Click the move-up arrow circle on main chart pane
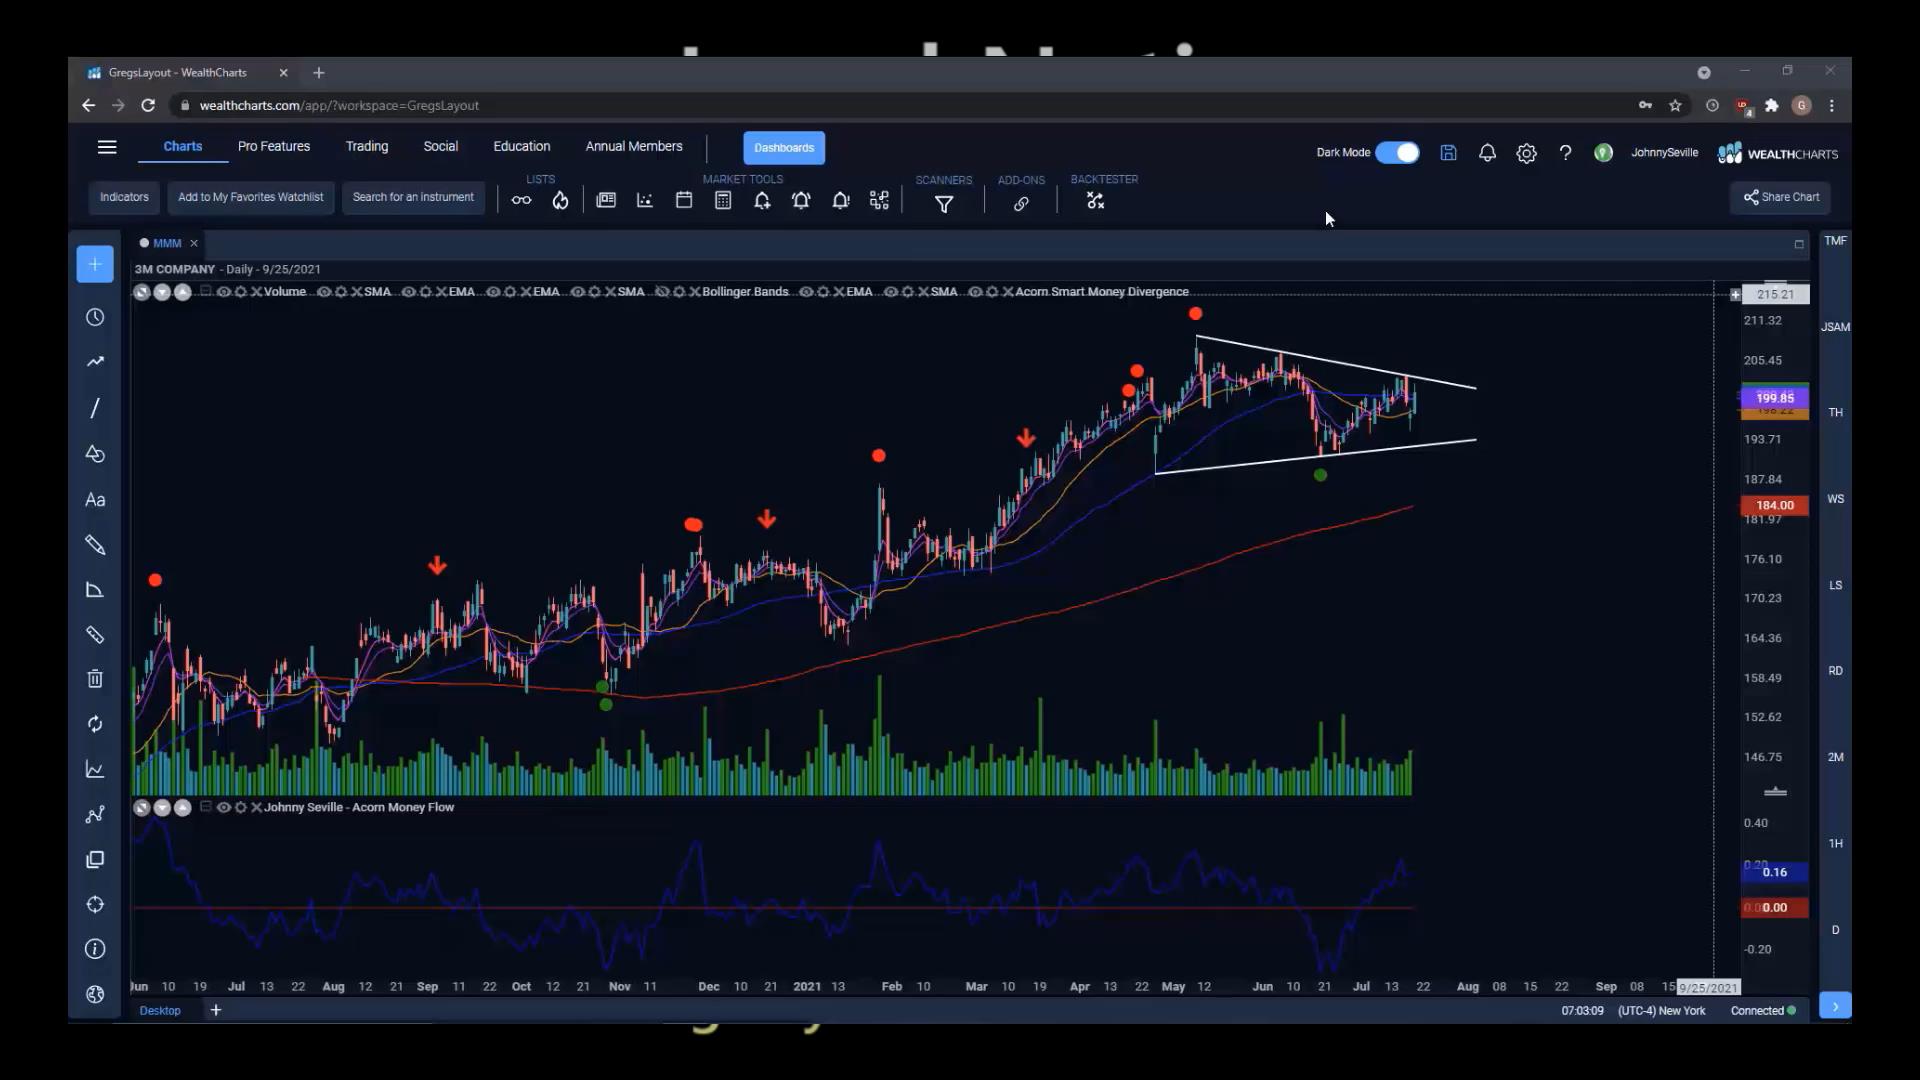 coord(182,292)
